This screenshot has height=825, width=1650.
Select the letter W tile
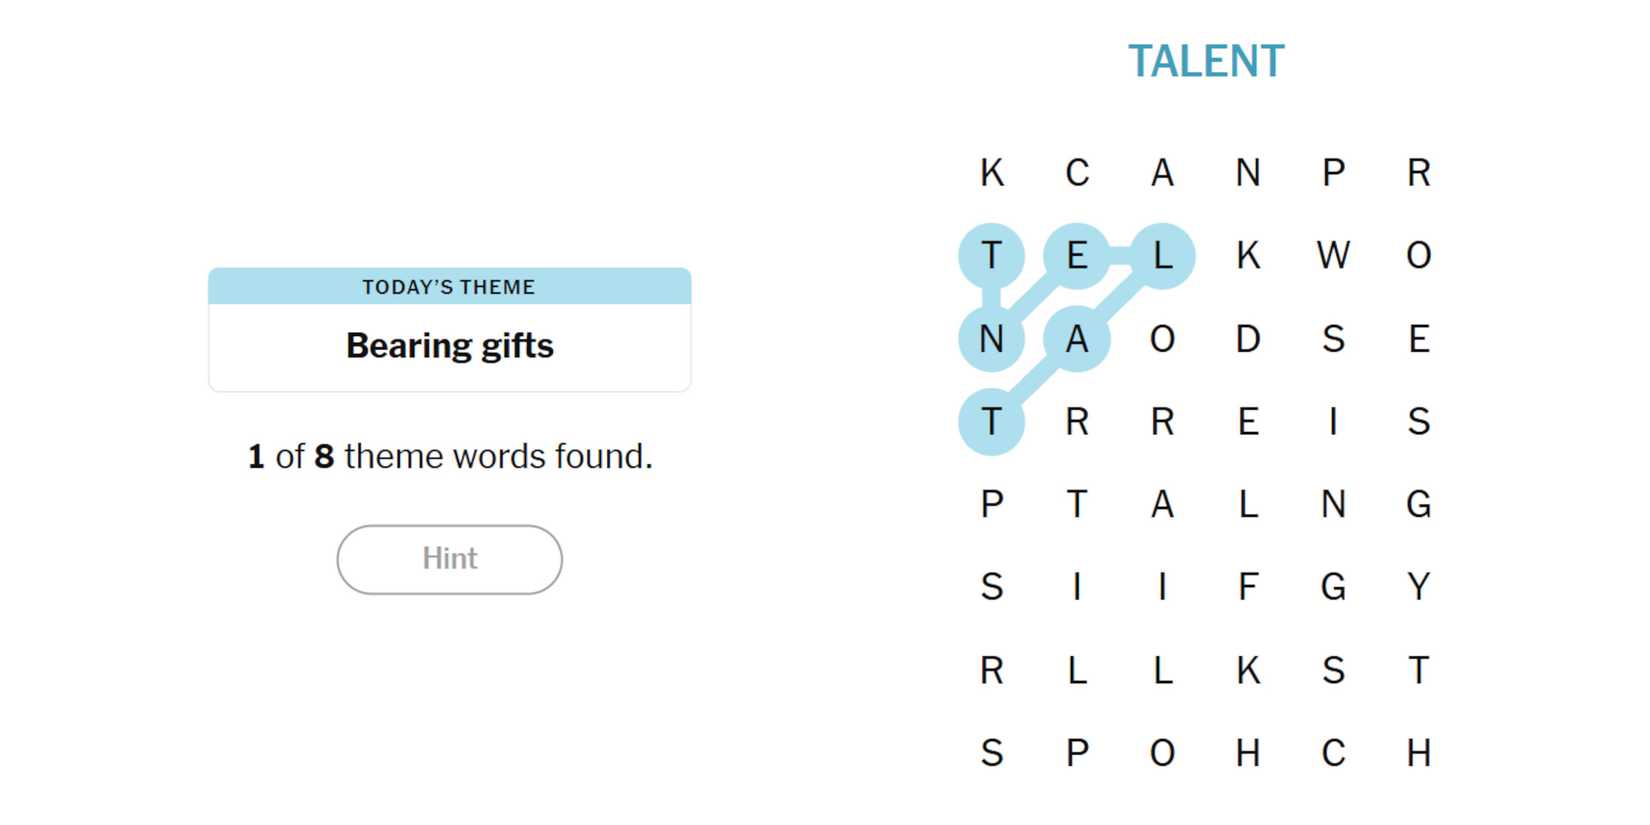1333,256
